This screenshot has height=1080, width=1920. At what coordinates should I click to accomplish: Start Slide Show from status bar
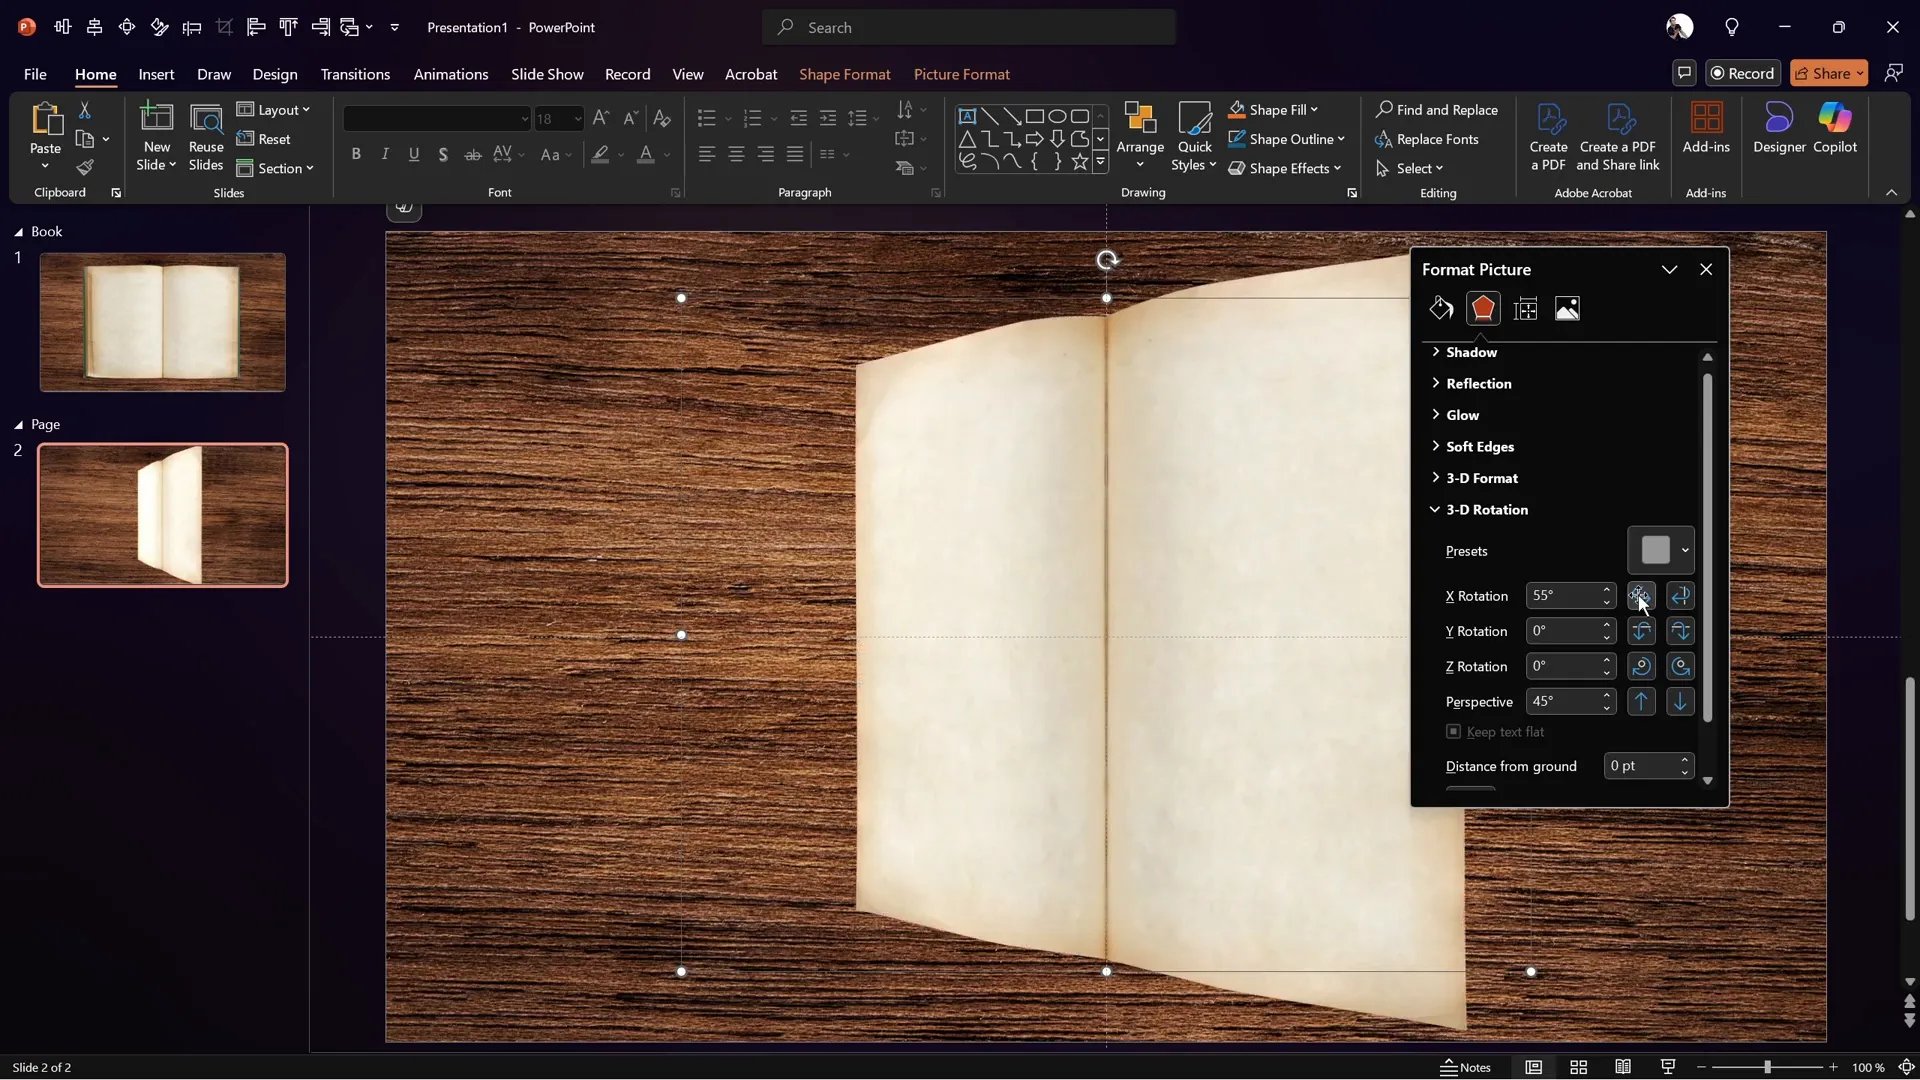[1667, 1067]
